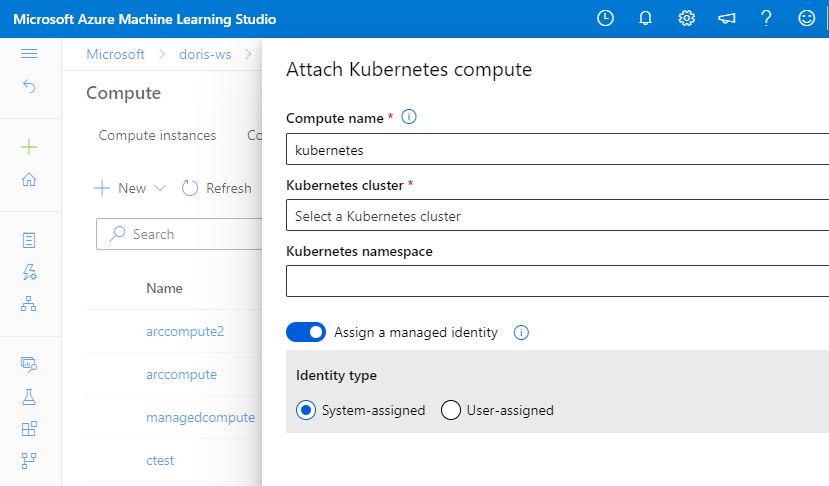
Task: Open the notifications bell
Action: pos(646,18)
